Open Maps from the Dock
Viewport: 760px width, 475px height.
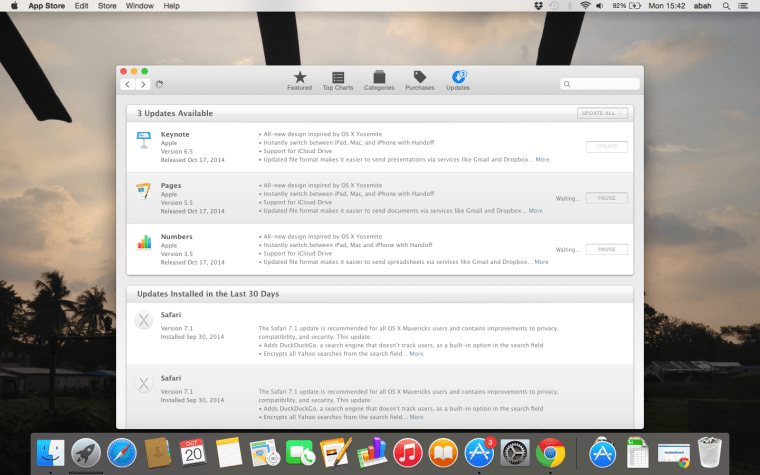(265, 453)
